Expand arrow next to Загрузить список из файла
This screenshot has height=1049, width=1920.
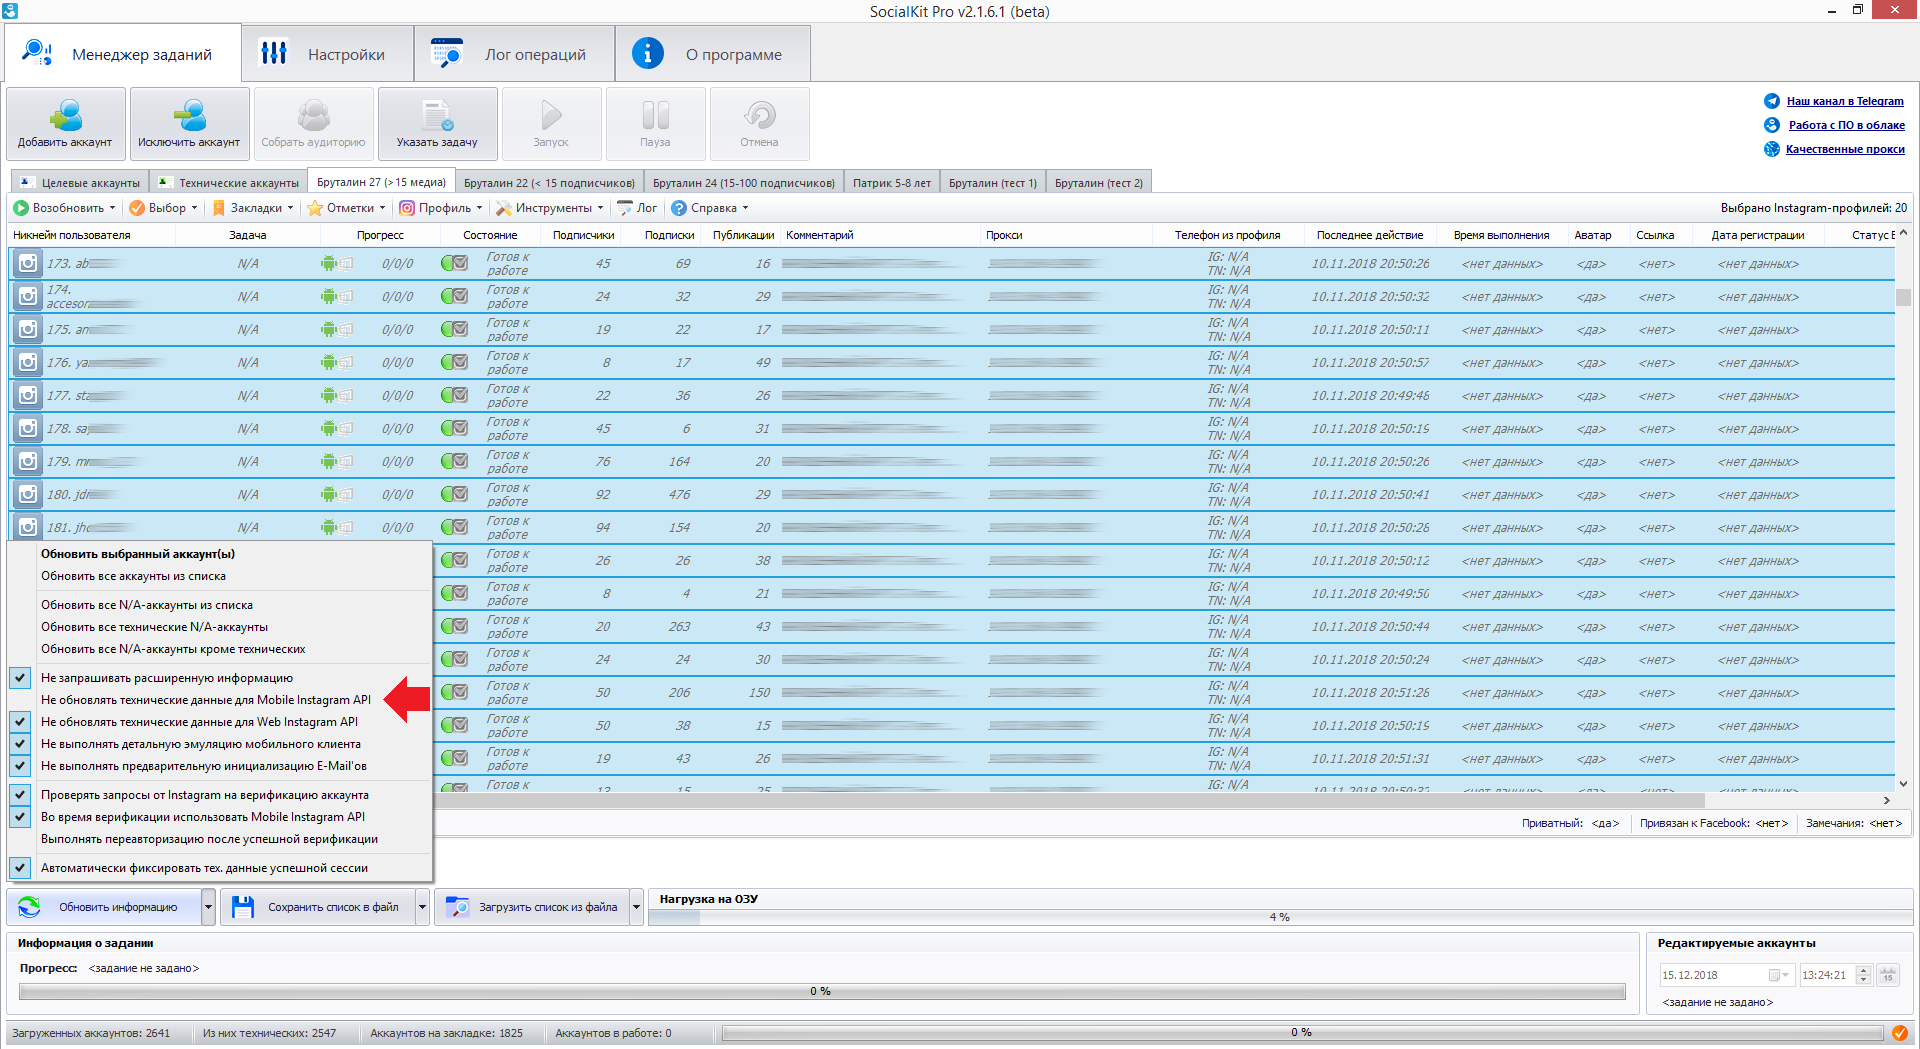click(x=636, y=907)
